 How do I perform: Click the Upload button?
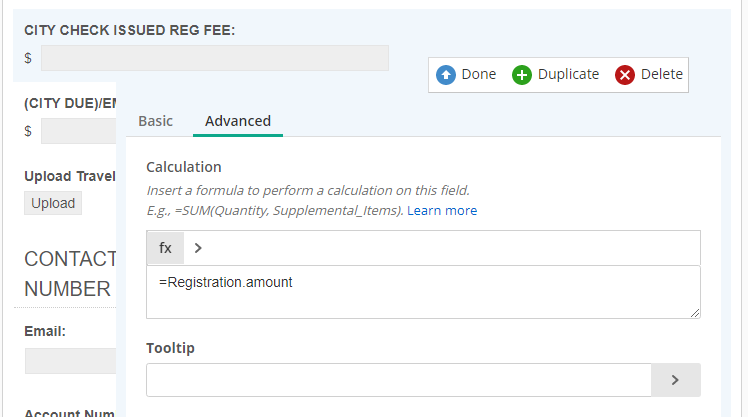[x=53, y=203]
